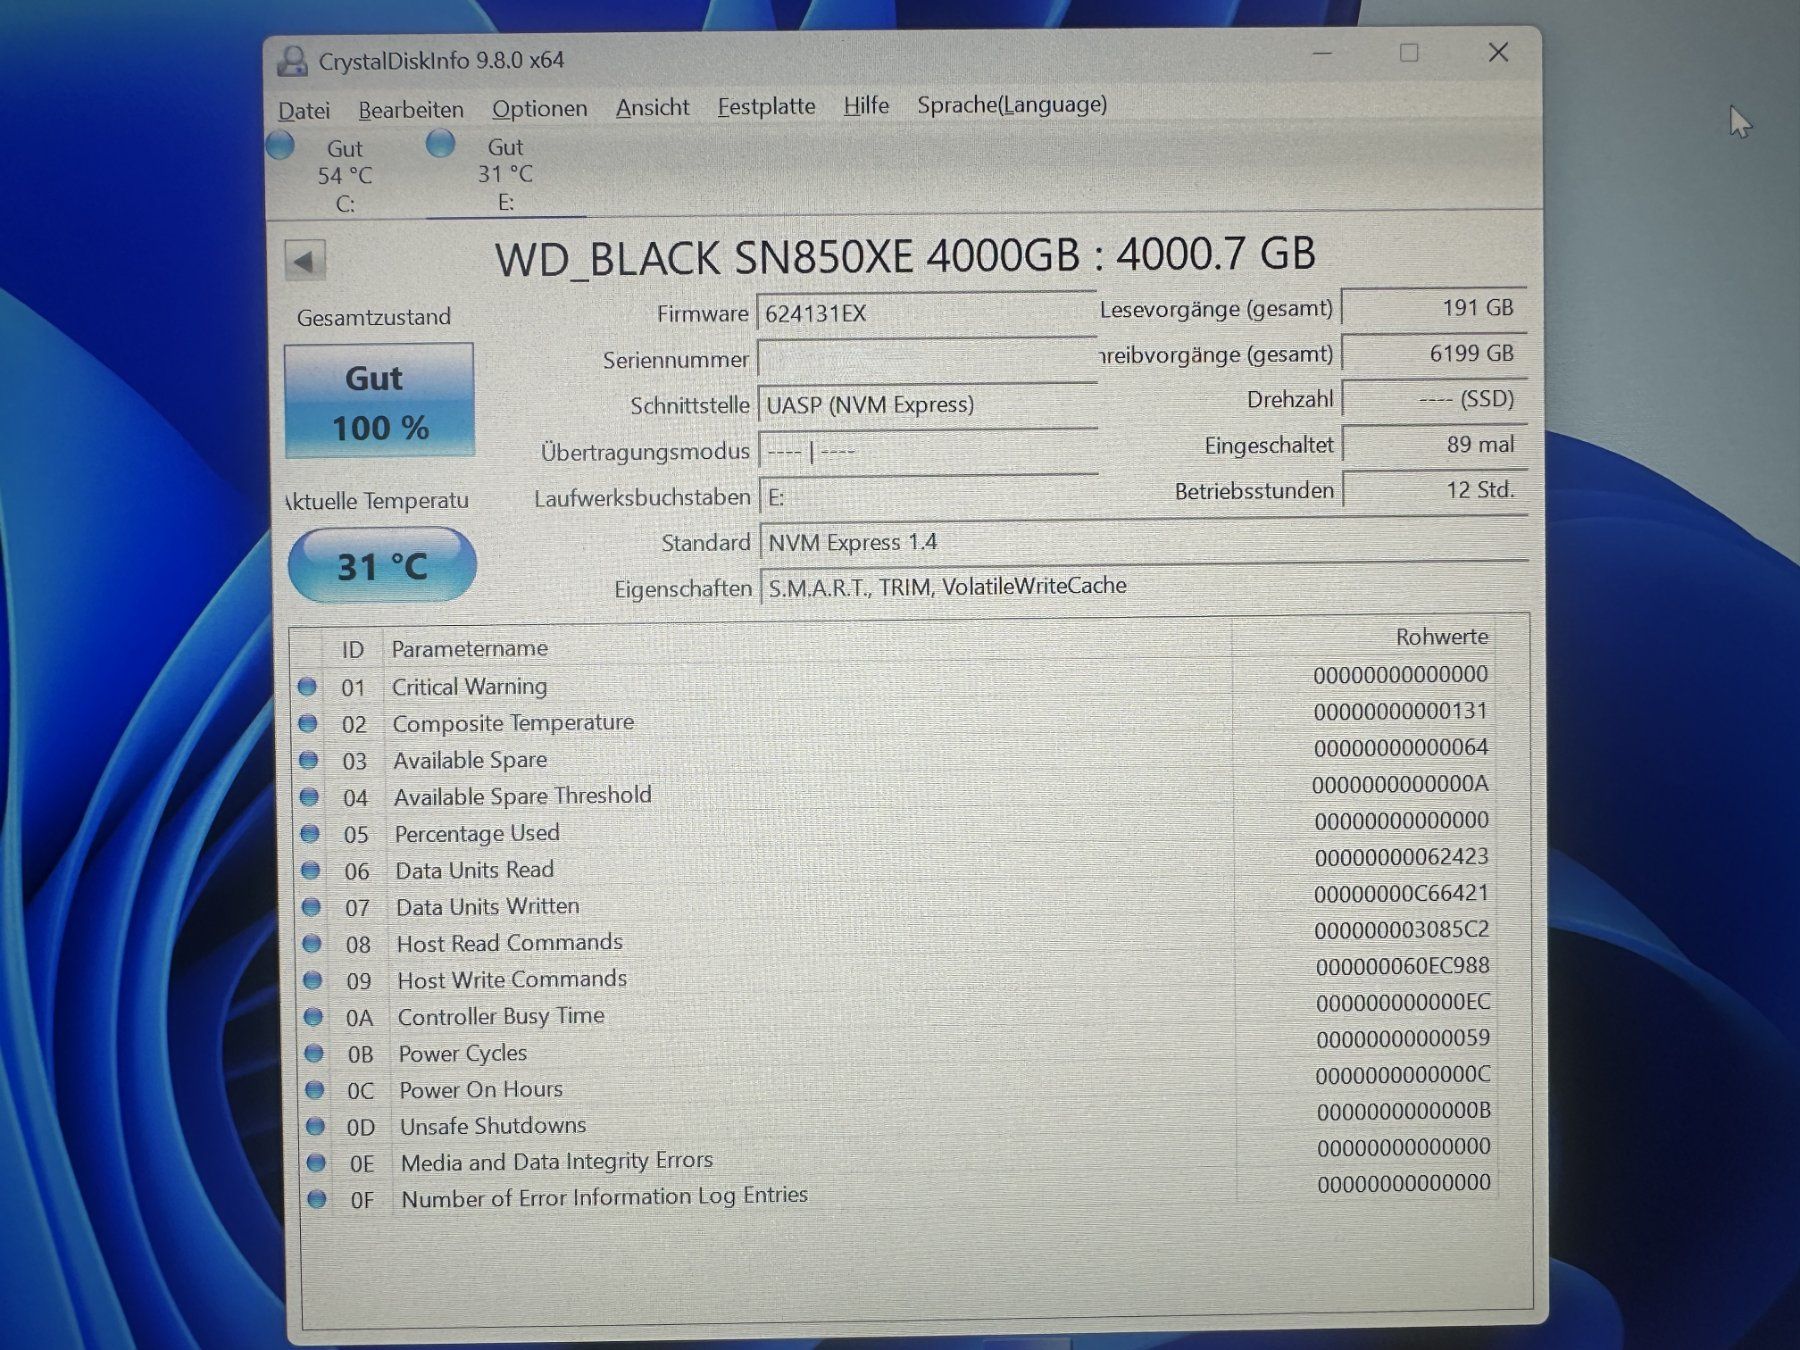Click the Gut 100 % health status button
1800x1350 pixels.
point(379,401)
